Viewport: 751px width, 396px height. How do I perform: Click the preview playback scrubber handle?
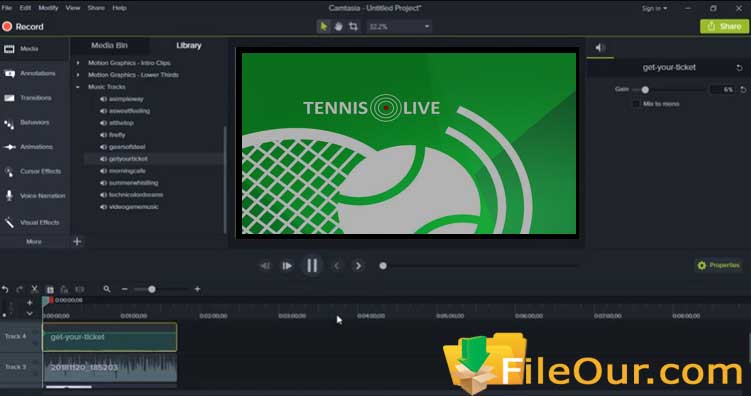tap(383, 266)
